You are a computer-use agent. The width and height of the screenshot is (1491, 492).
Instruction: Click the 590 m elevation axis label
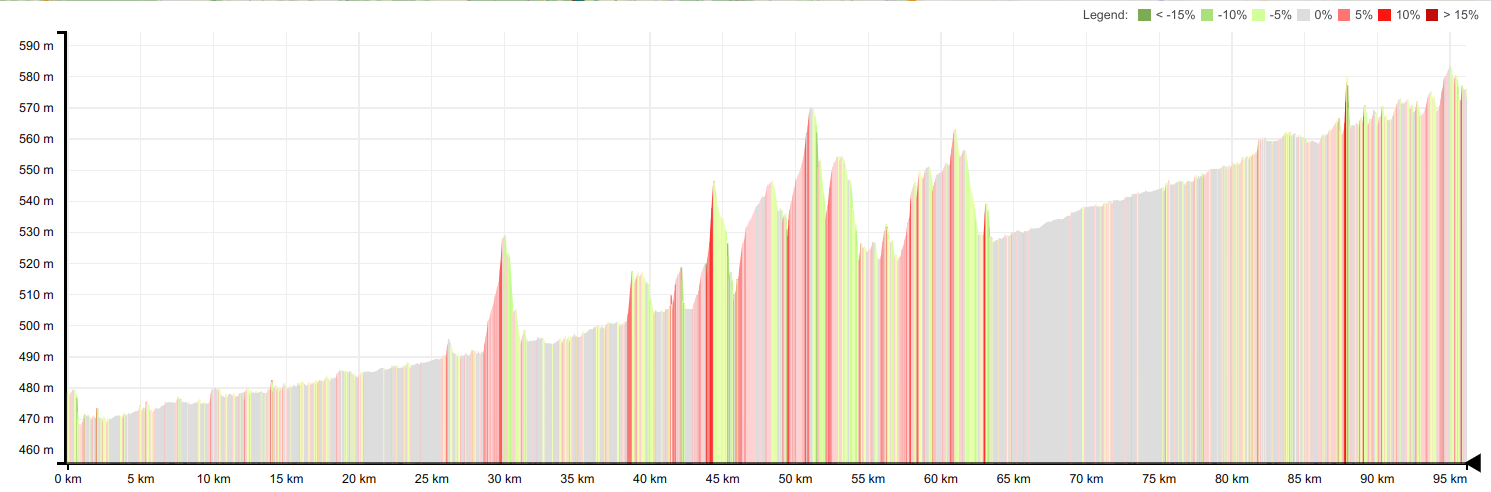36,46
